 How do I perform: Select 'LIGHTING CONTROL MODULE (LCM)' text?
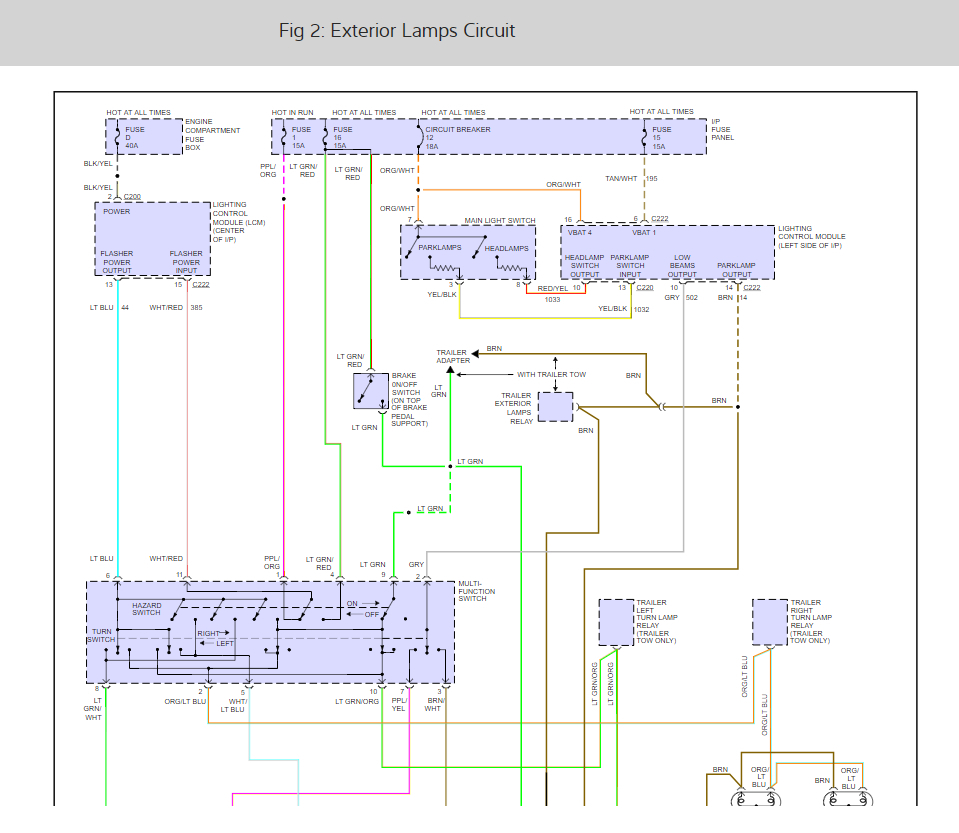pos(239,222)
